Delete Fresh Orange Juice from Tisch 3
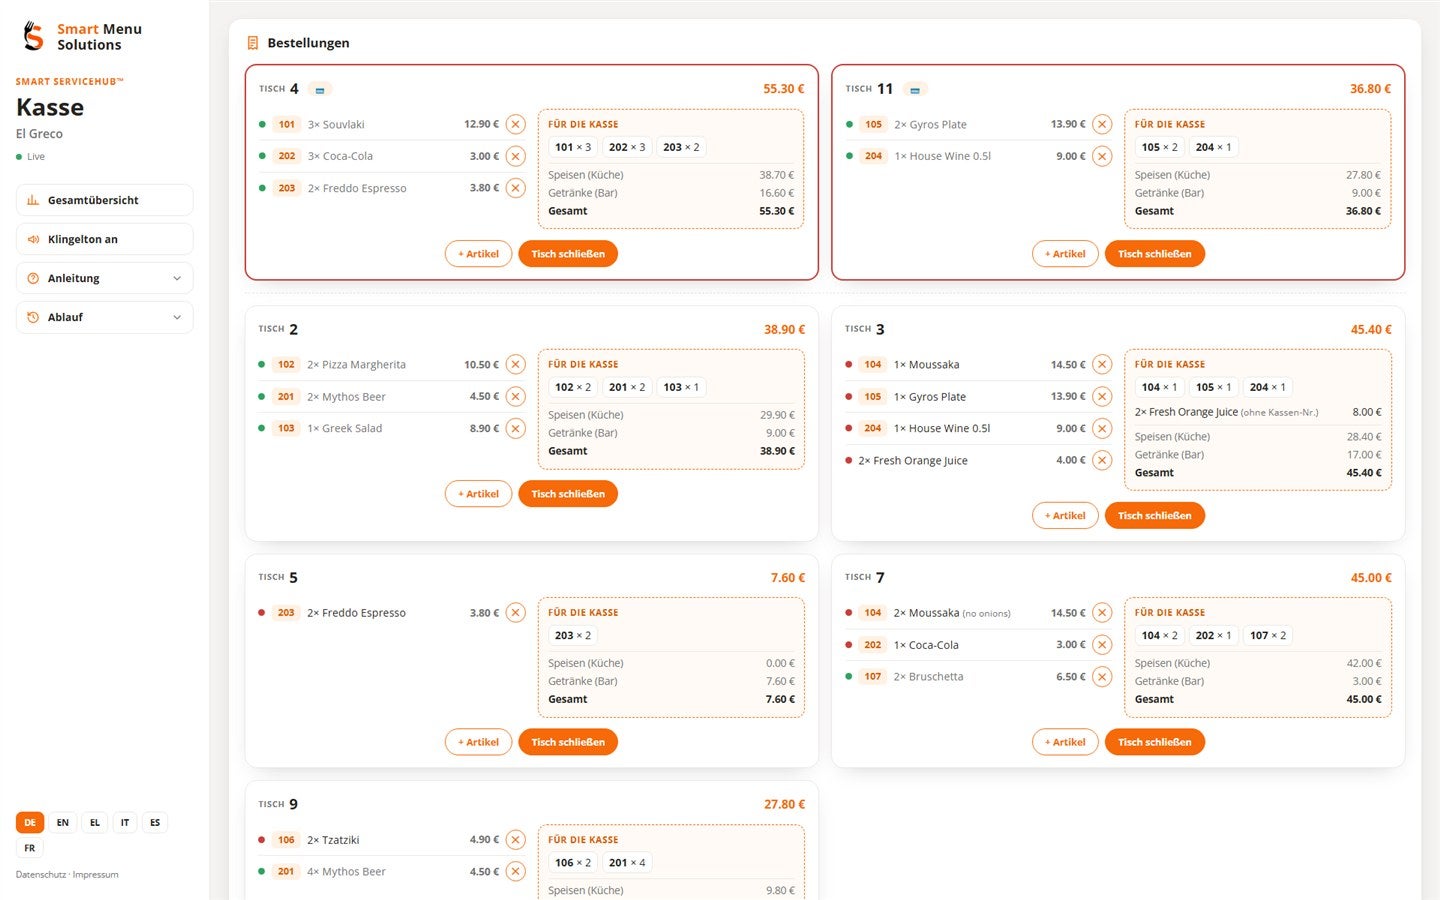This screenshot has width=1440, height=900. tap(1102, 460)
